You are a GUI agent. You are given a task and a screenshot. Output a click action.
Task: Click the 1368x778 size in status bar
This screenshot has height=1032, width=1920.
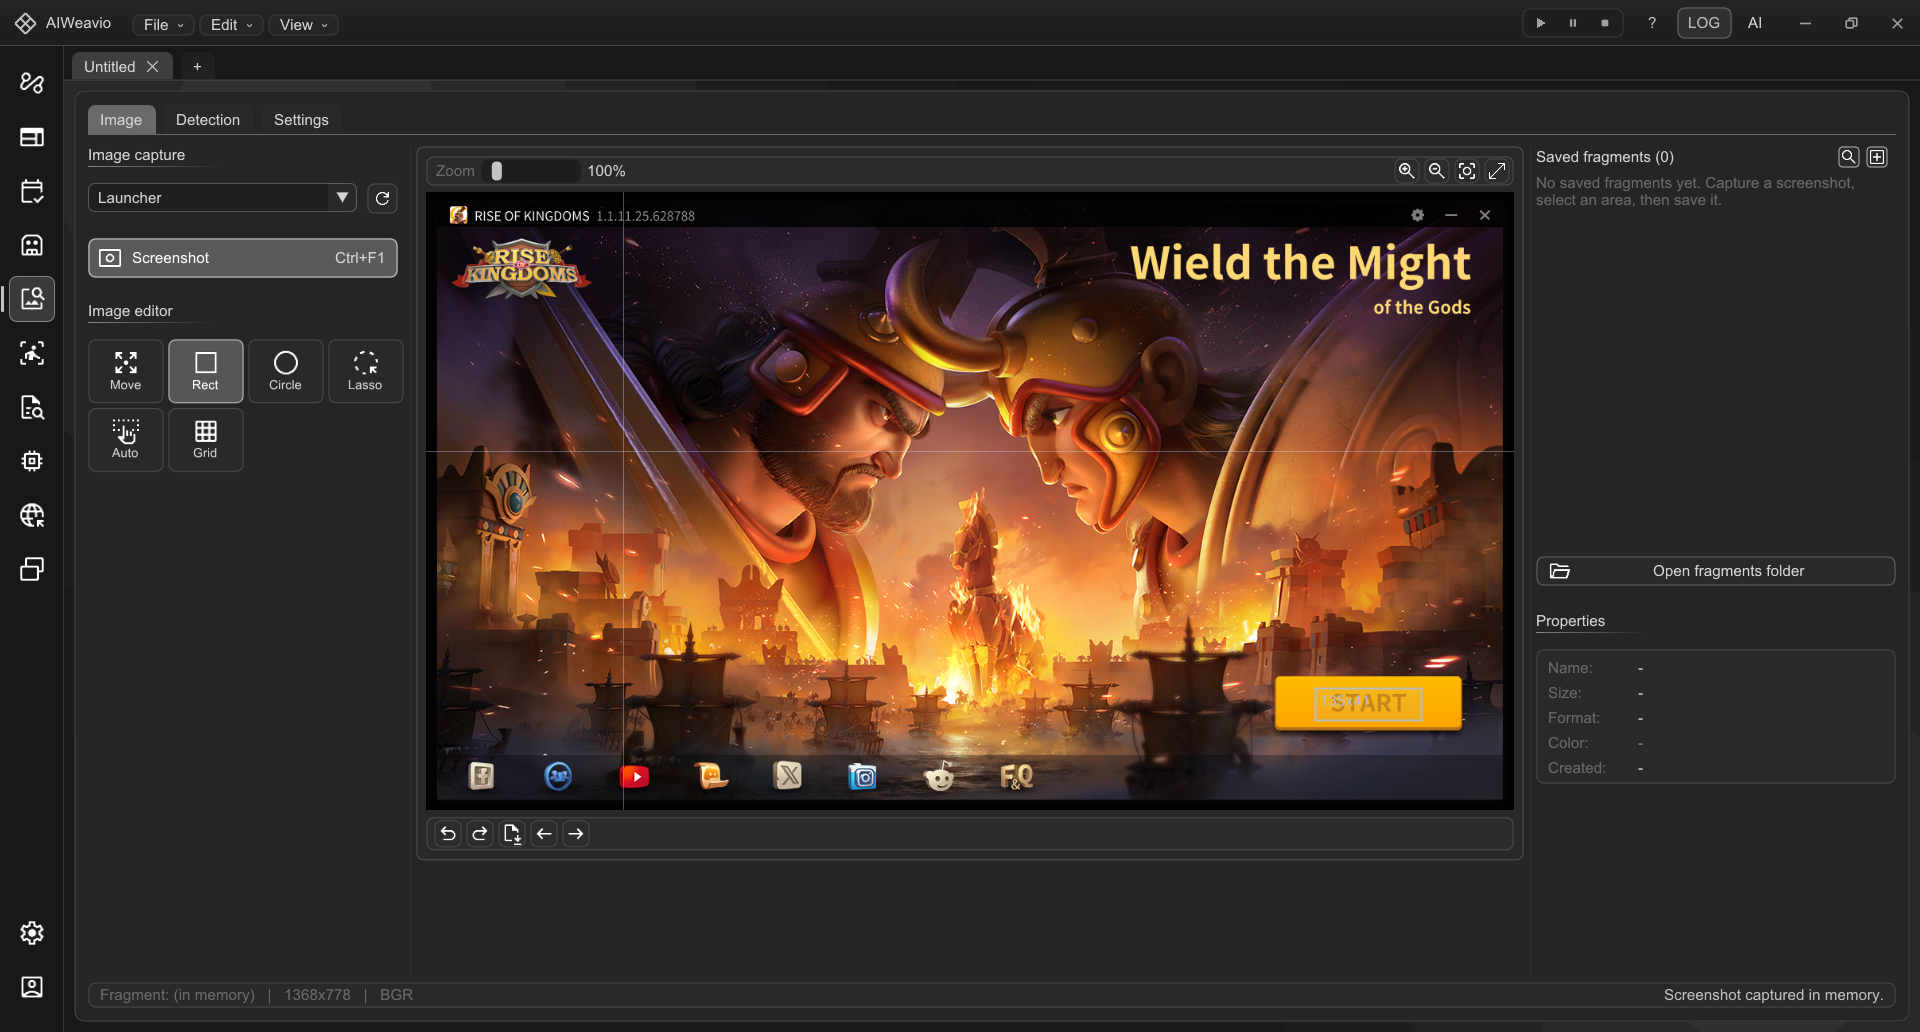click(x=318, y=995)
